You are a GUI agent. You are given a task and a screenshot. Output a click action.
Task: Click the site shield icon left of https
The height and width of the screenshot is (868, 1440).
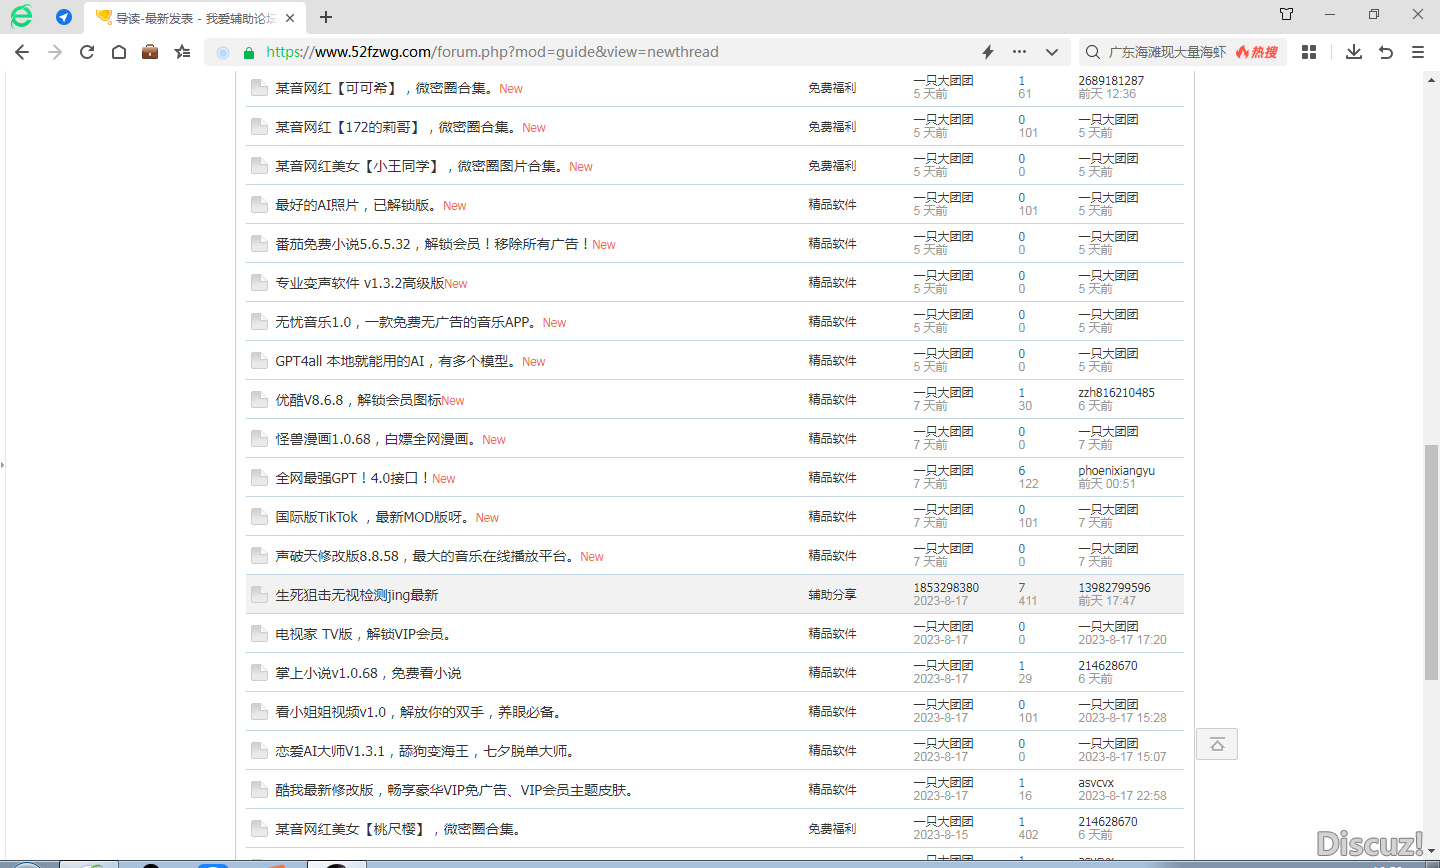click(x=250, y=52)
